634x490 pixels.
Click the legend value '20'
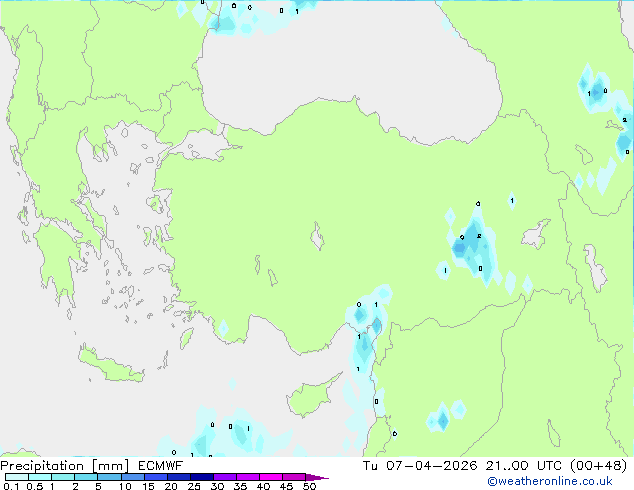point(171,486)
